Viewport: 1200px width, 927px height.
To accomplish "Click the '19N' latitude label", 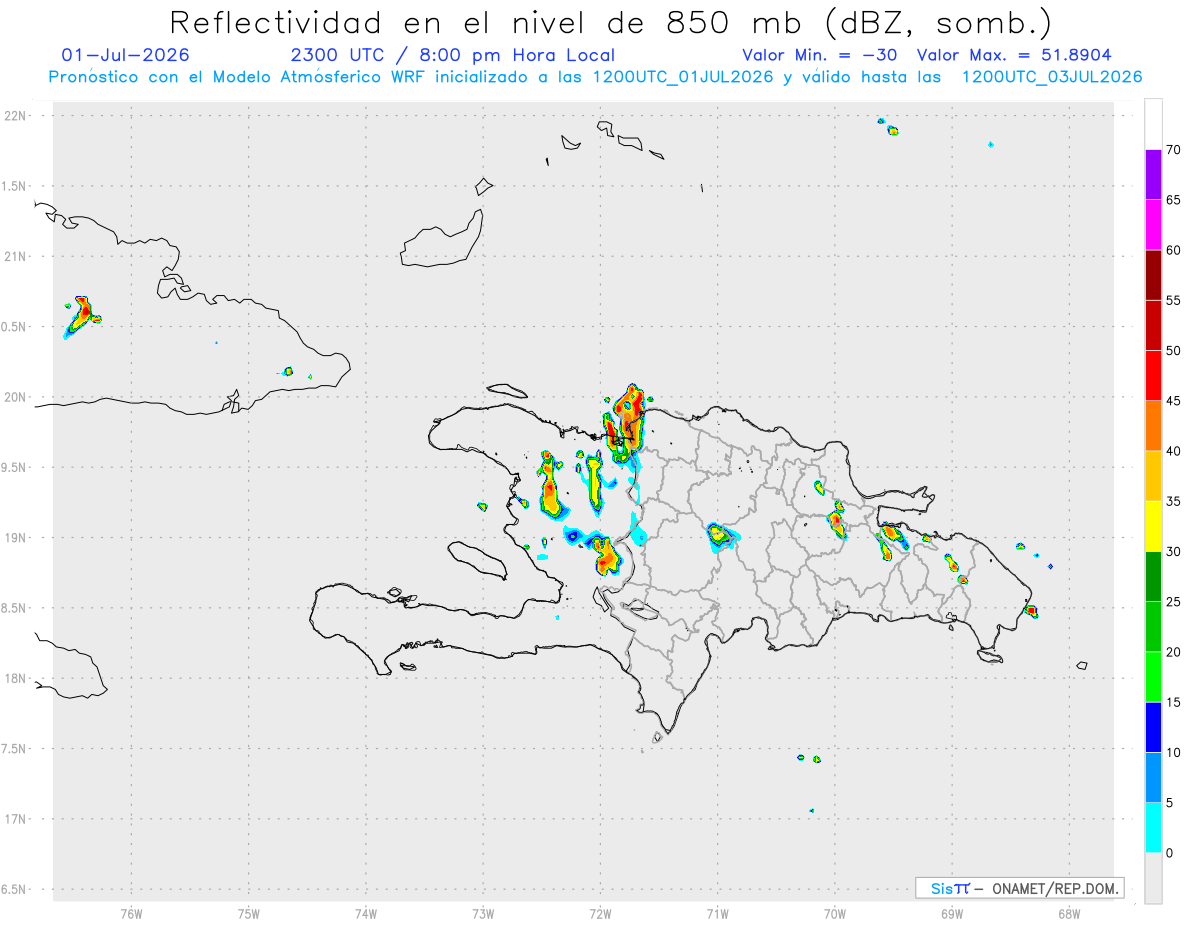I will click(x=17, y=538).
